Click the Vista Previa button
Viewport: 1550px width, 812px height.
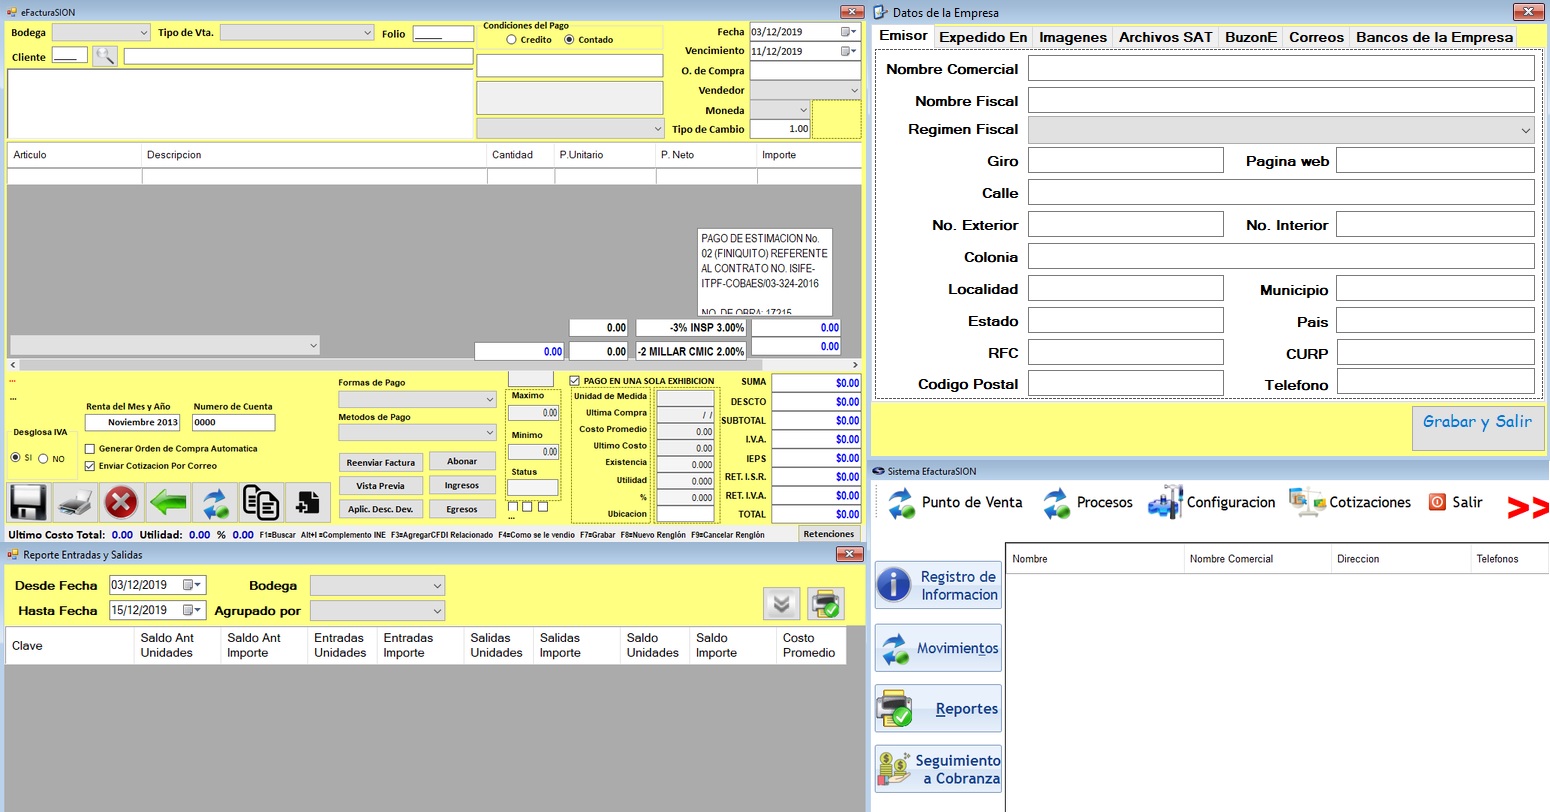click(381, 486)
